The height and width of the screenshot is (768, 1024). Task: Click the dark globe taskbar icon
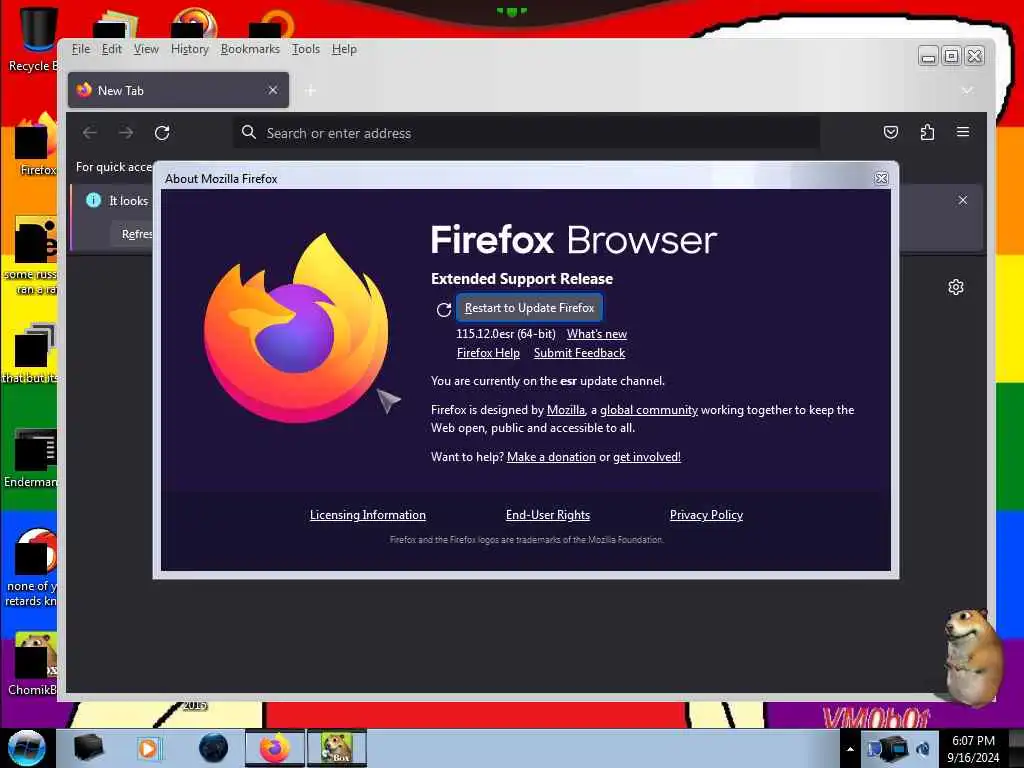213,748
